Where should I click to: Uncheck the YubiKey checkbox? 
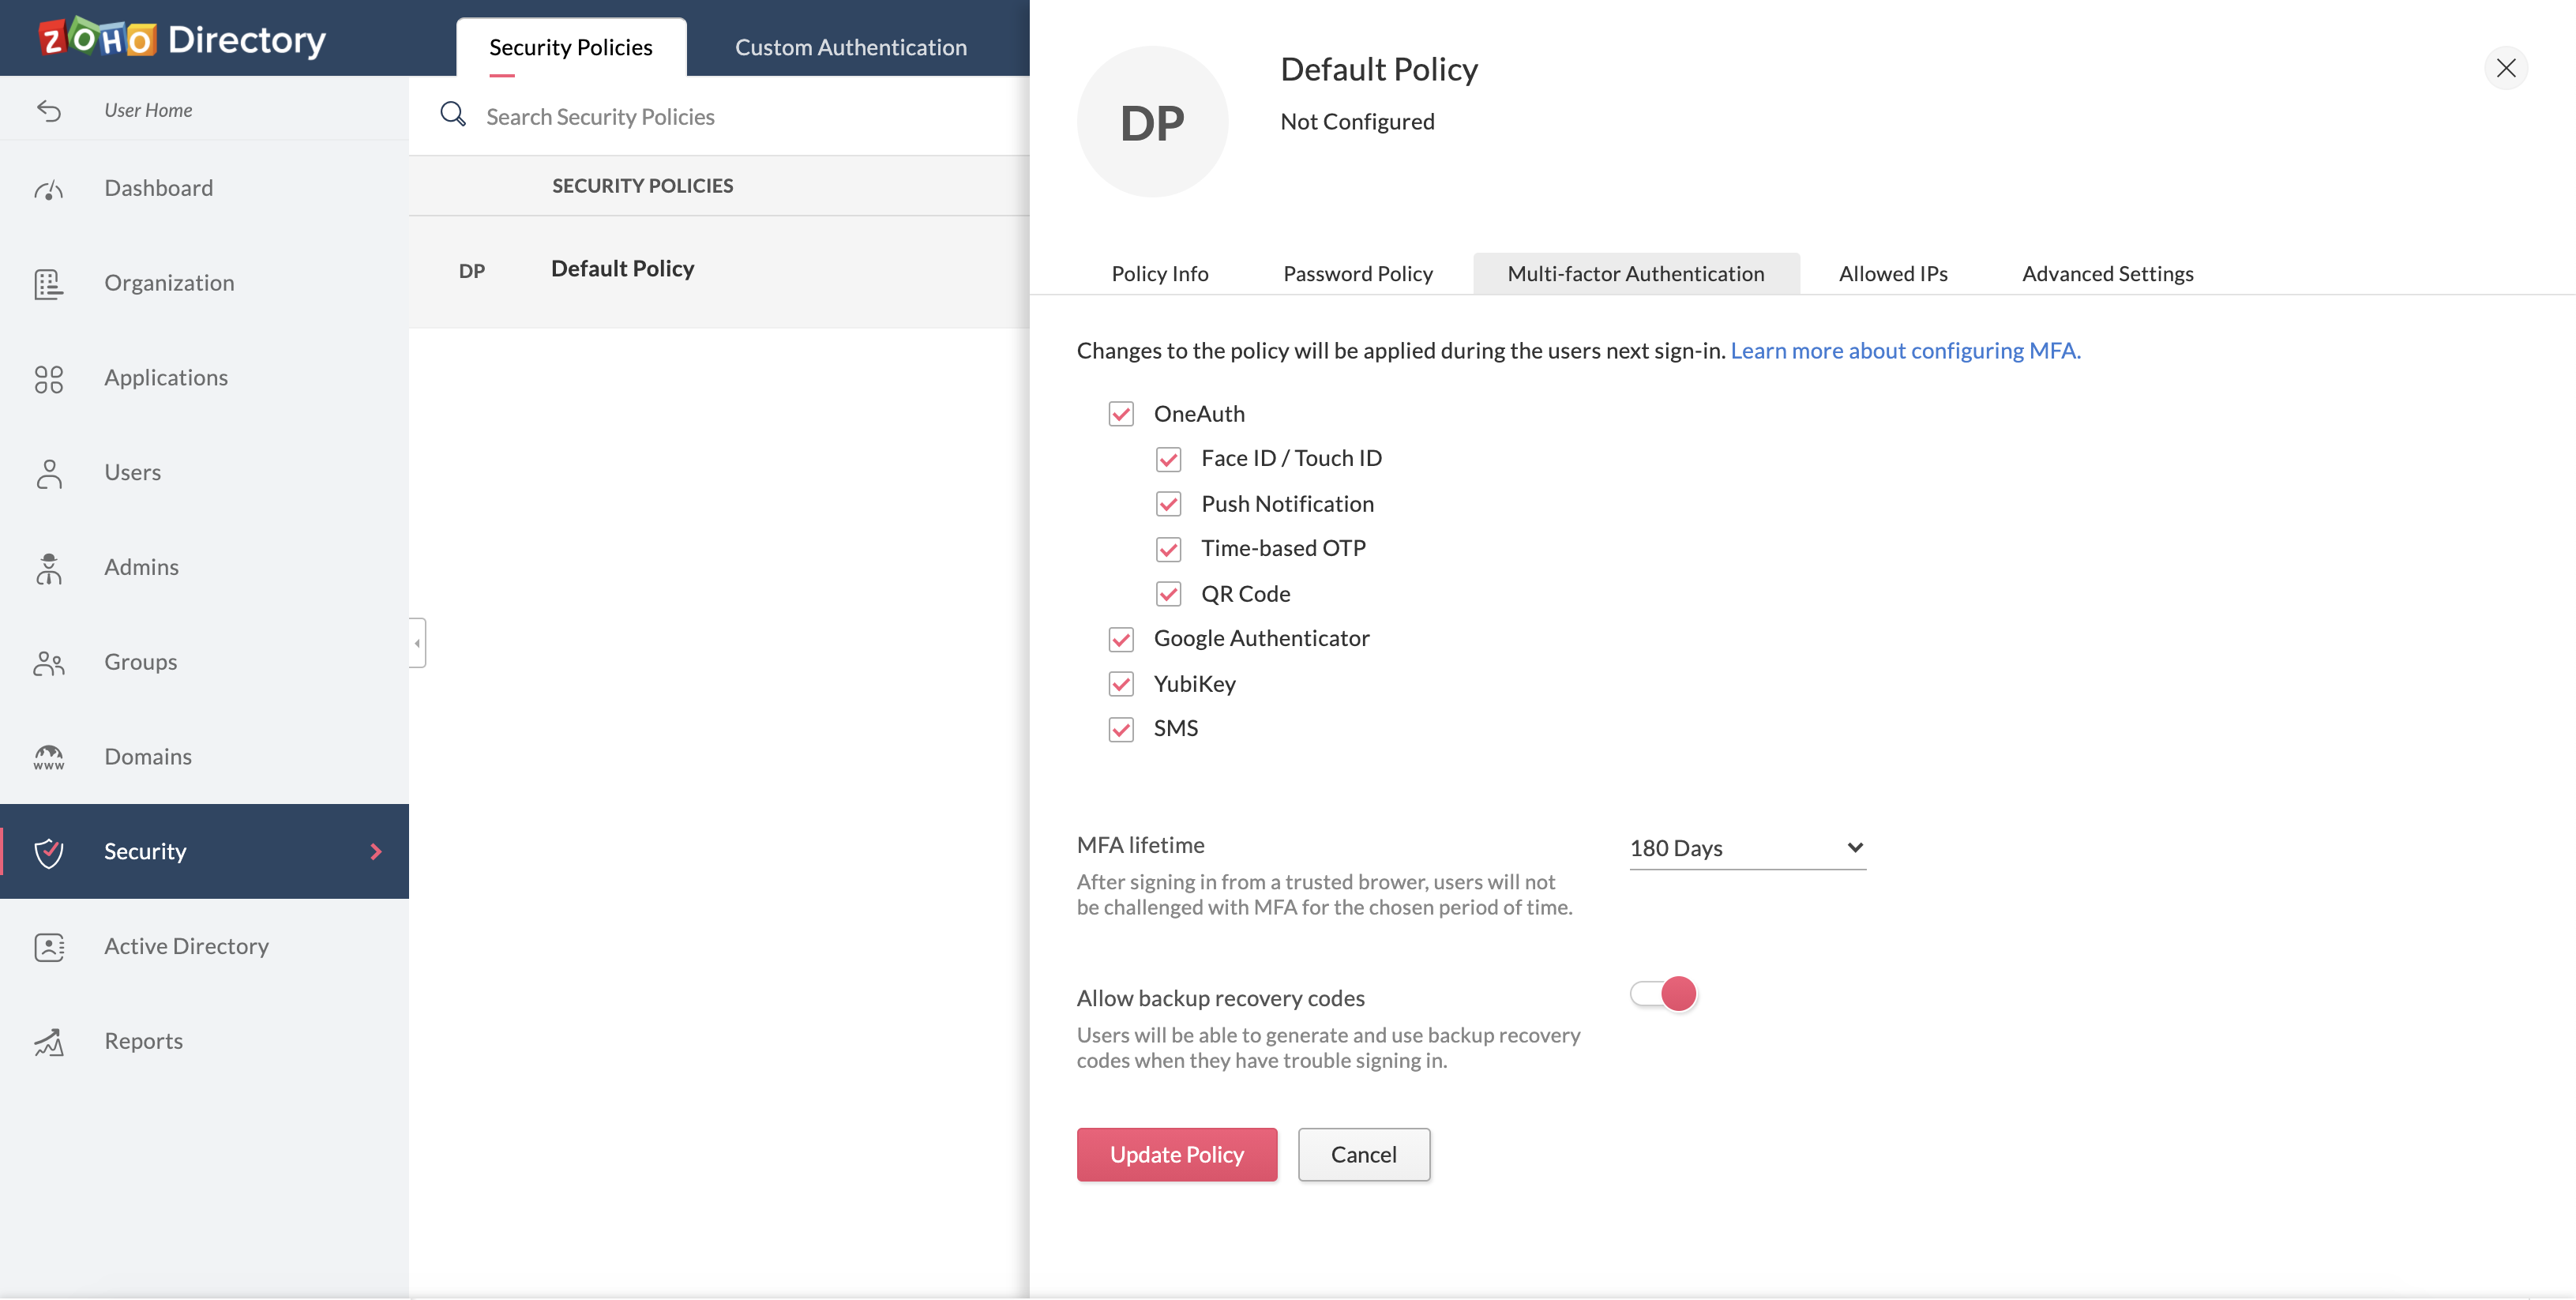coord(1121,684)
